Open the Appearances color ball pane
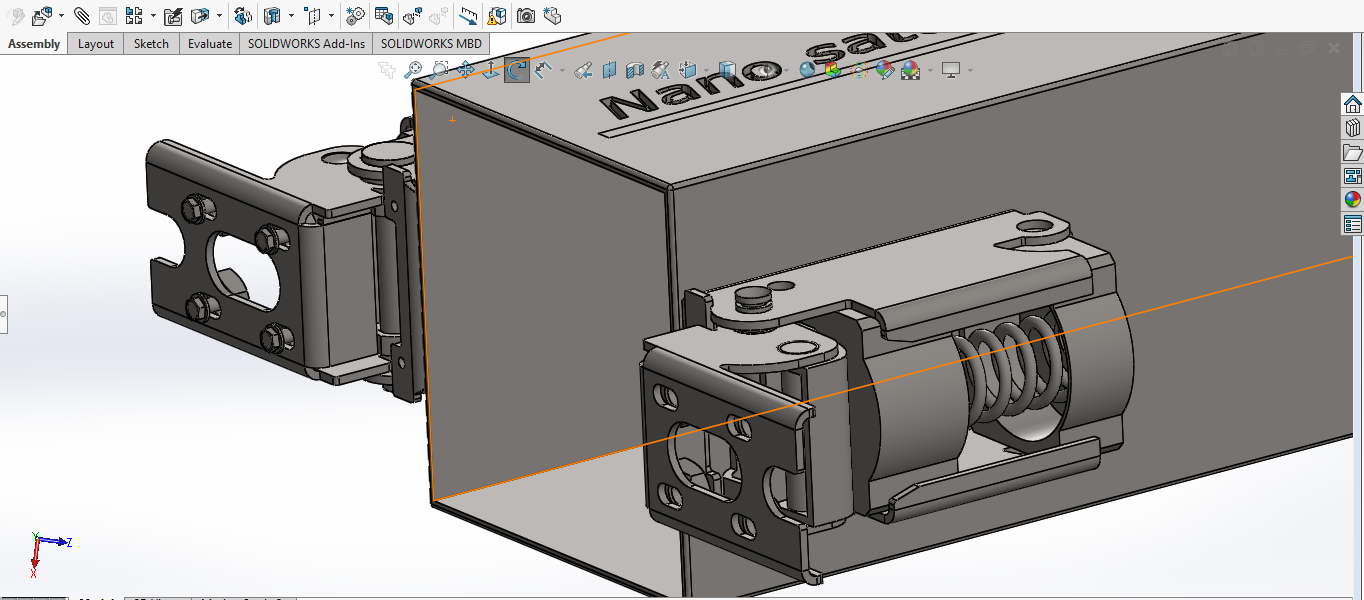 tap(1353, 200)
